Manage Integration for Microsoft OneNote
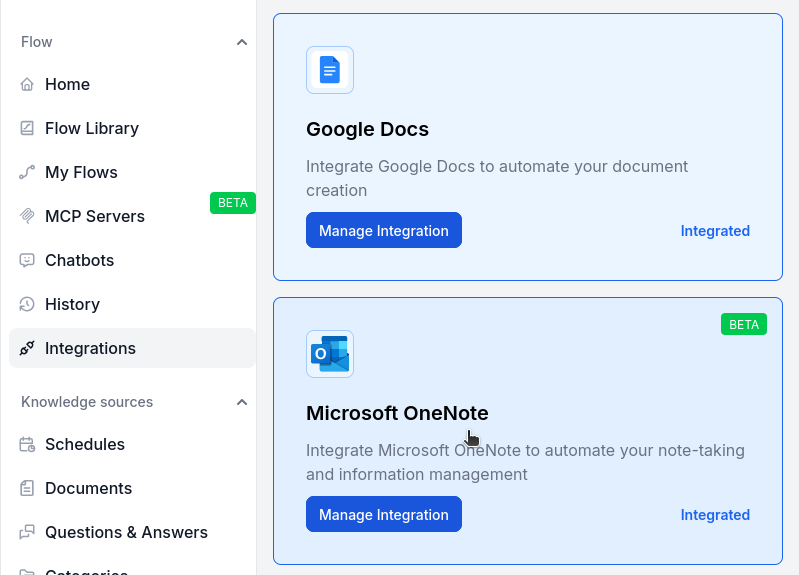 pyautogui.click(x=383, y=515)
